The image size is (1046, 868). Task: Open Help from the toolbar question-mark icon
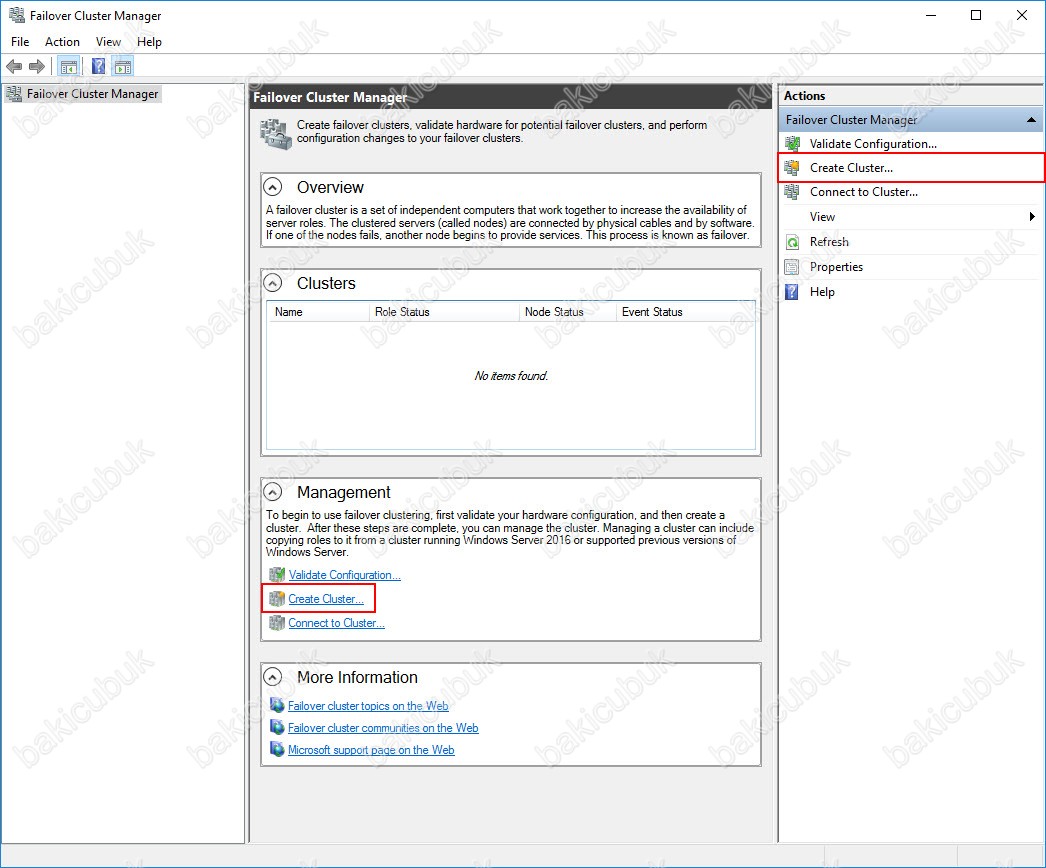pyautogui.click(x=98, y=66)
